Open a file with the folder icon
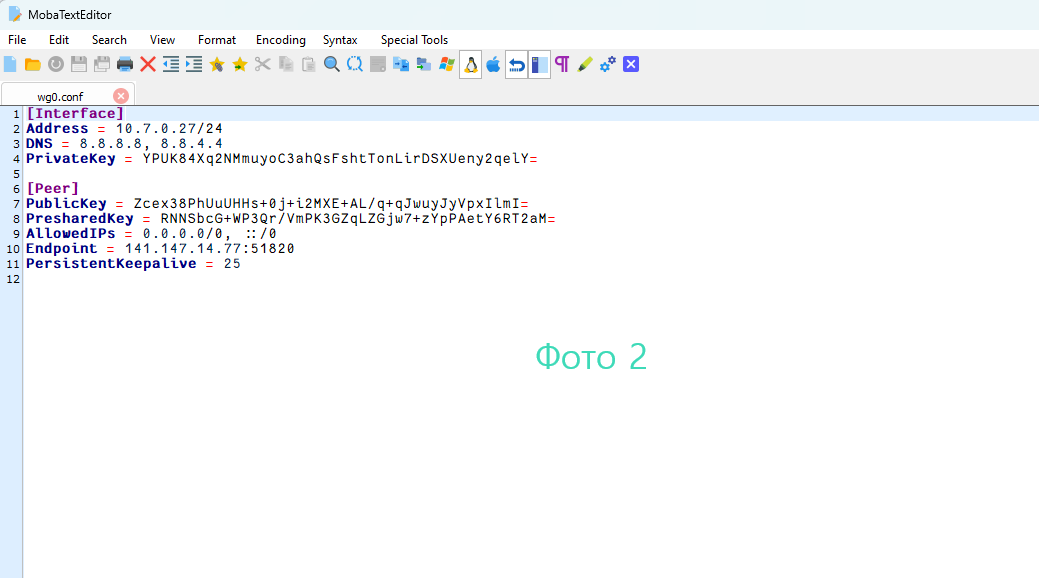This screenshot has height=578, width=1039. (x=33, y=64)
